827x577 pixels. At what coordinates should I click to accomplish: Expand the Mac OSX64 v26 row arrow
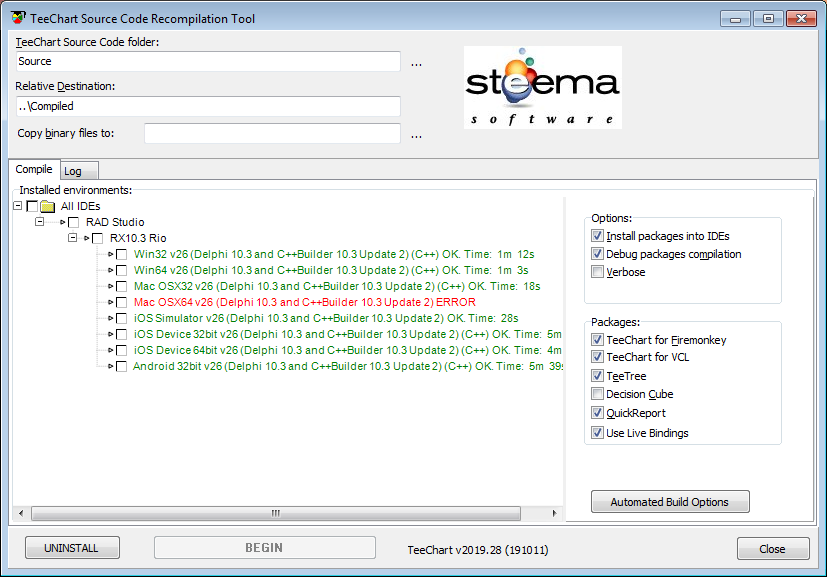(110, 302)
